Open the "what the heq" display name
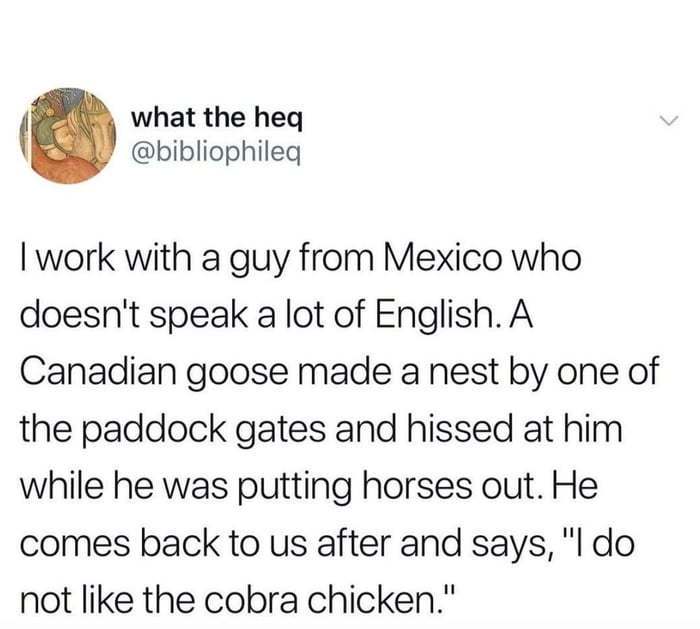The width and height of the screenshot is (700, 629). point(215,117)
